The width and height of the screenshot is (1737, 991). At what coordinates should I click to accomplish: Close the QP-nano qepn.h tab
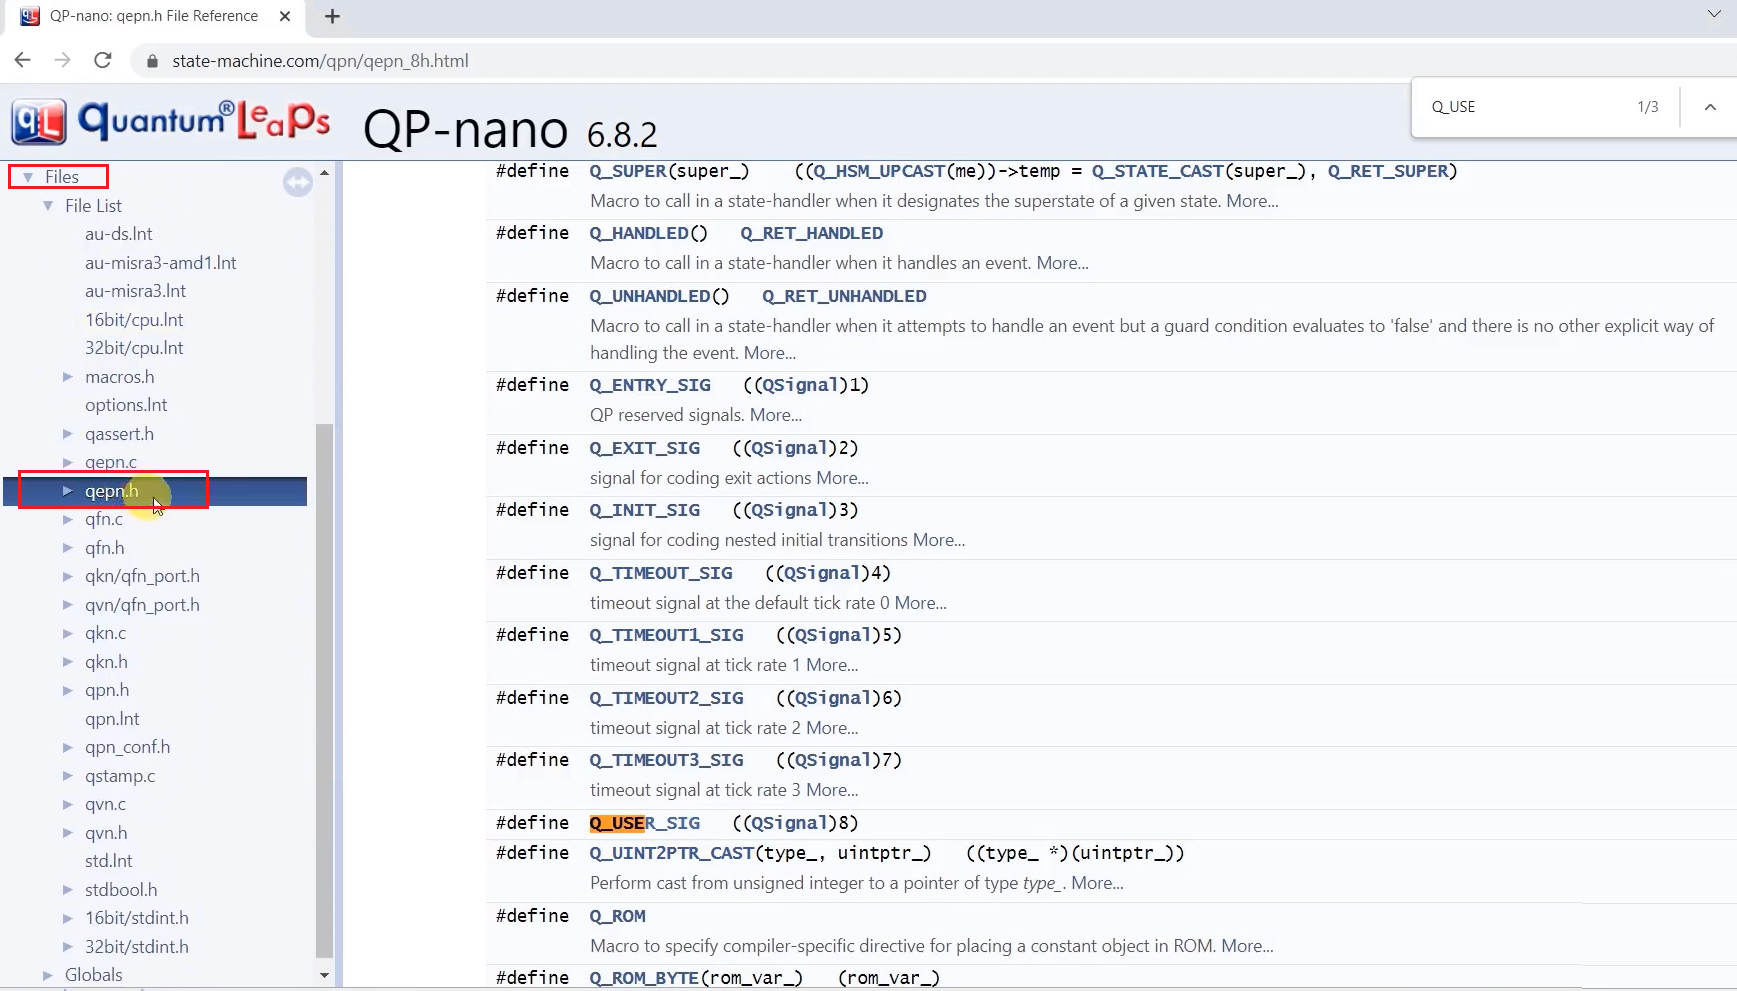pyautogui.click(x=285, y=16)
